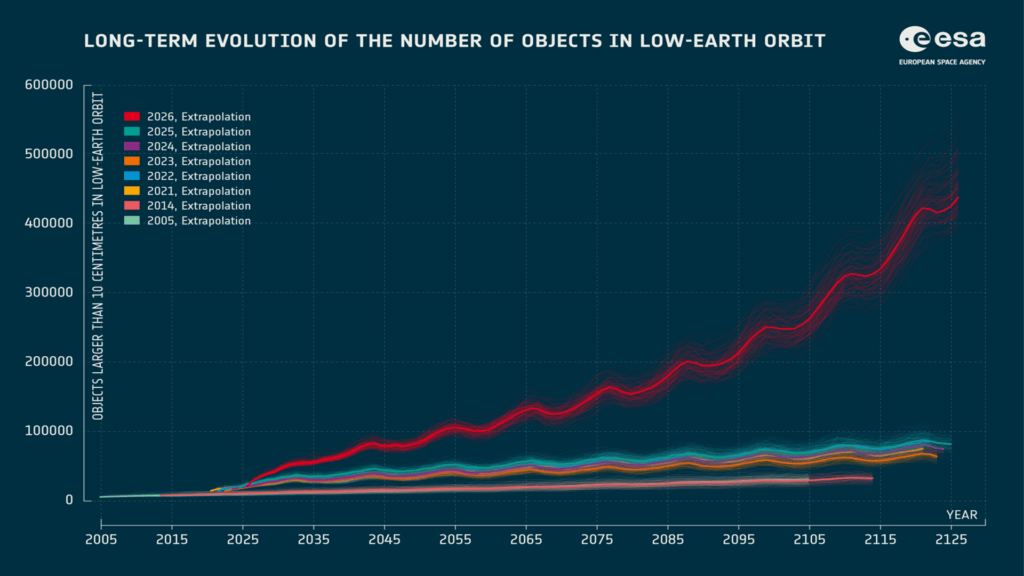Viewport: 1024px width, 576px height.
Task: Click the teal 2025 Extrapolation swatch
Action: [x=132, y=132]
